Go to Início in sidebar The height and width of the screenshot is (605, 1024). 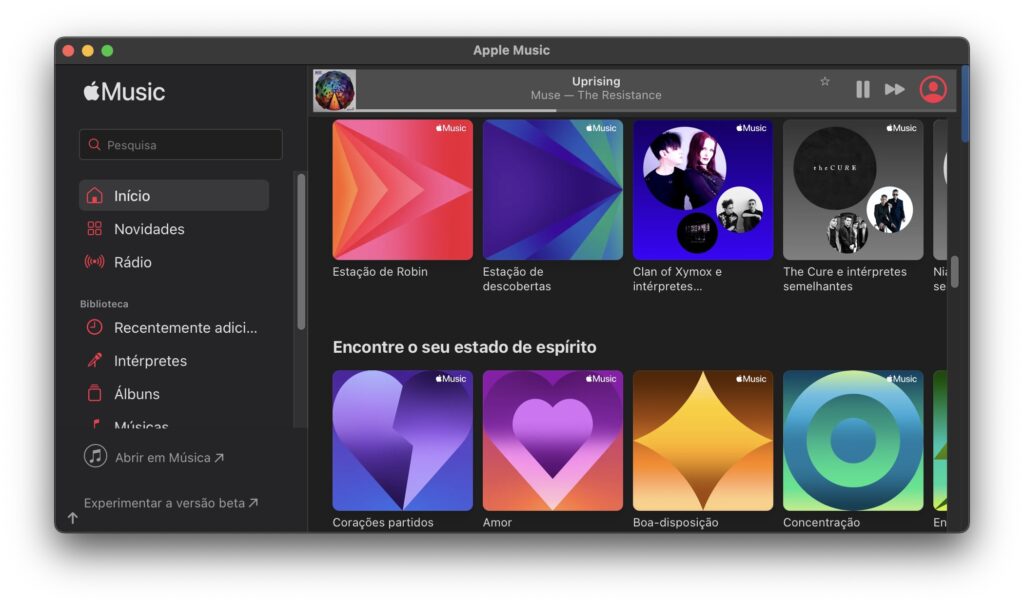[x=174, y=195]
